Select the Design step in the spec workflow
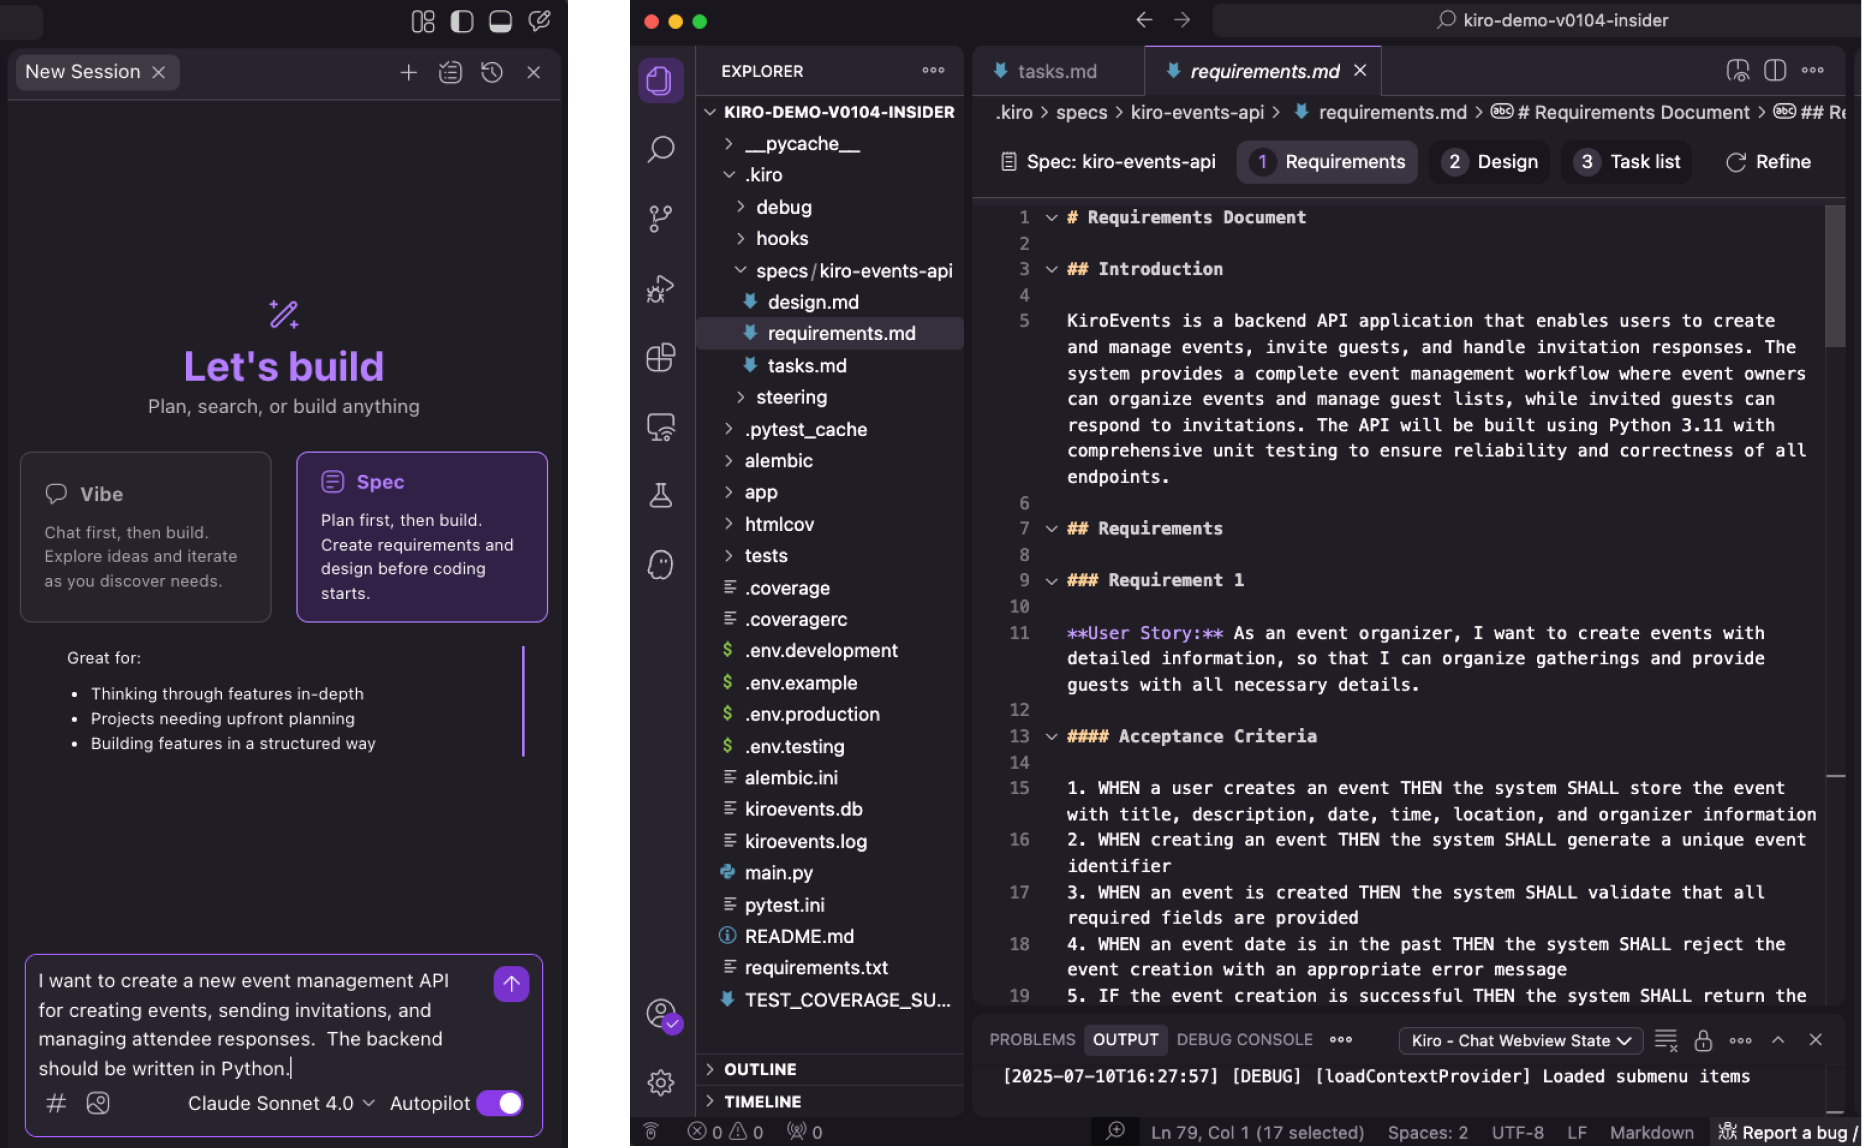Image resolution: width=1862 pixels, height=1148 pixels. coord(1489,161)
